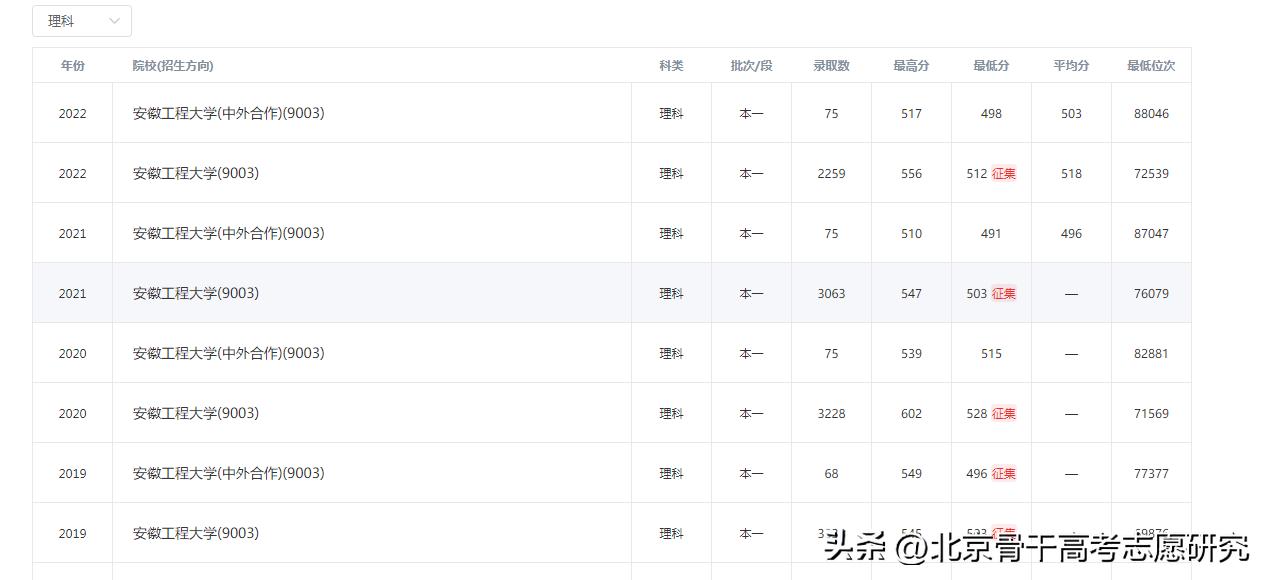Click the 年份 column header
Image resolution: width=1267 pixels, height=580 pixels.
point(73,66)
